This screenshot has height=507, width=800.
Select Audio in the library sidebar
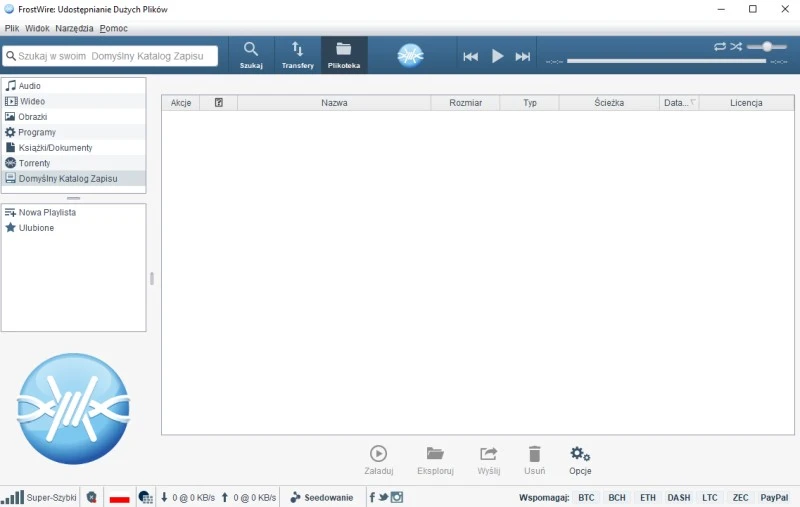tap(73, 86)
